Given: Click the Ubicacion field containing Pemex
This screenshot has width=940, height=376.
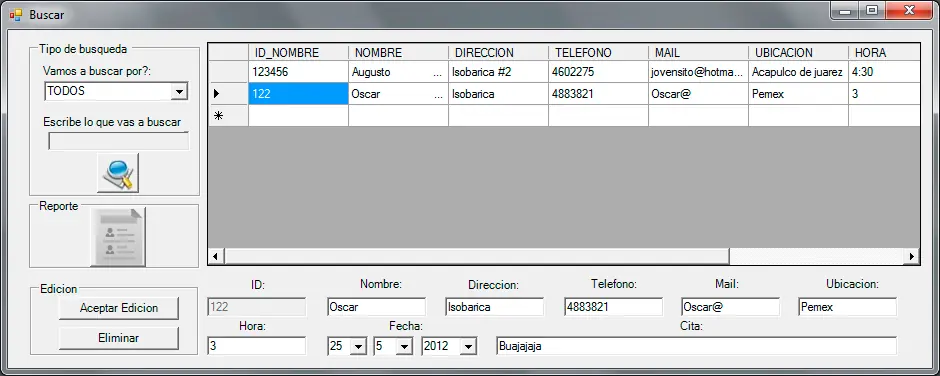Looking at the screenshot, I should 847,307.
